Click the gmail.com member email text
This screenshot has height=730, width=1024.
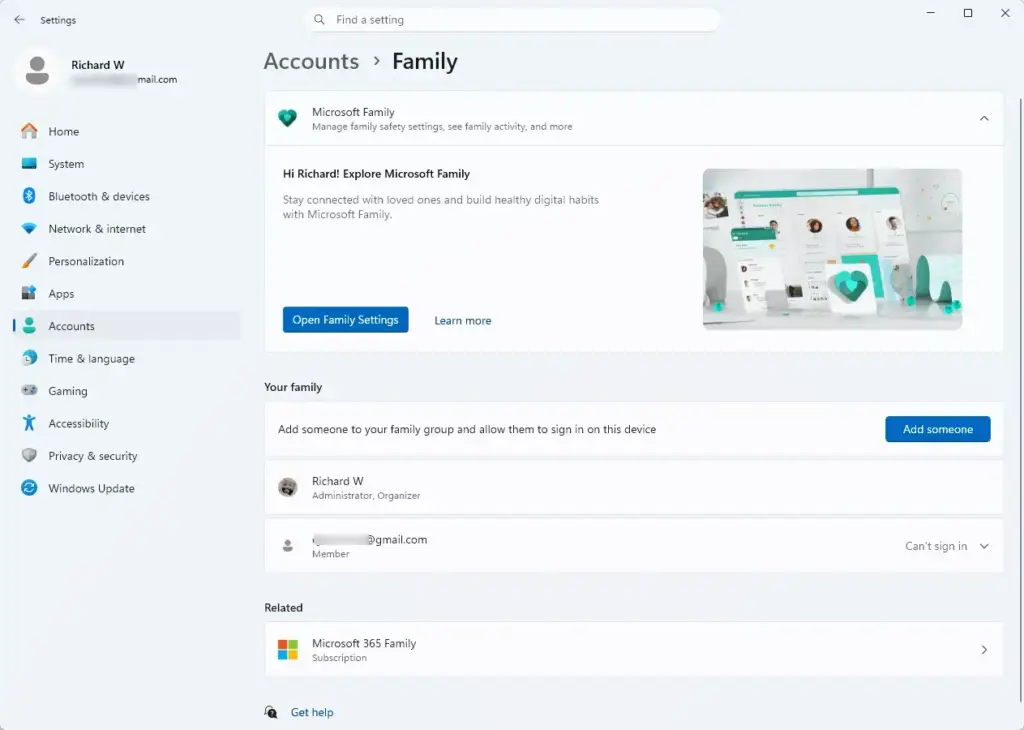(x=370, y=539)
